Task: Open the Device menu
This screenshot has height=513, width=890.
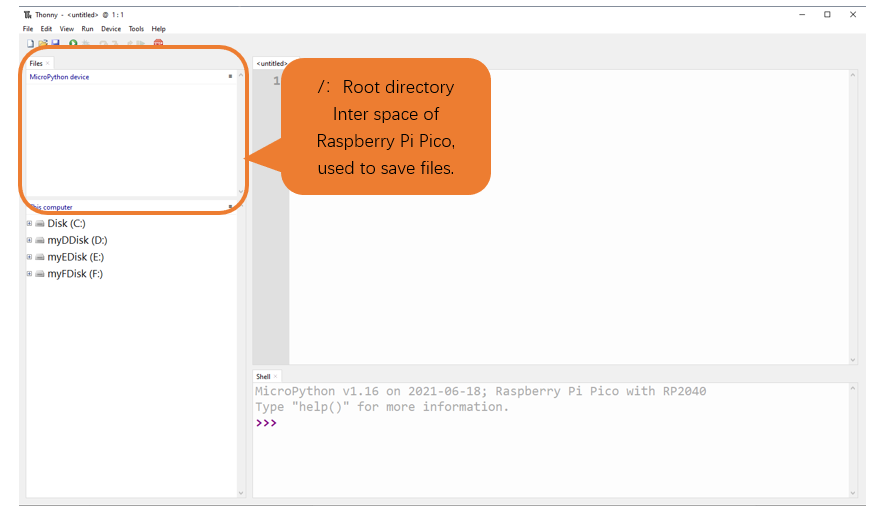Action: point(111,29)
